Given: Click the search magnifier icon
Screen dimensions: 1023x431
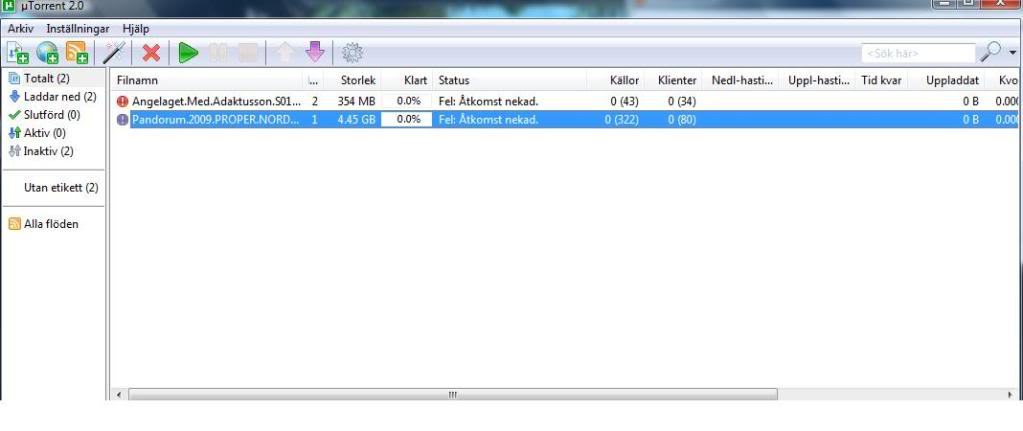Looking at the screenshot, I should 990,52.
